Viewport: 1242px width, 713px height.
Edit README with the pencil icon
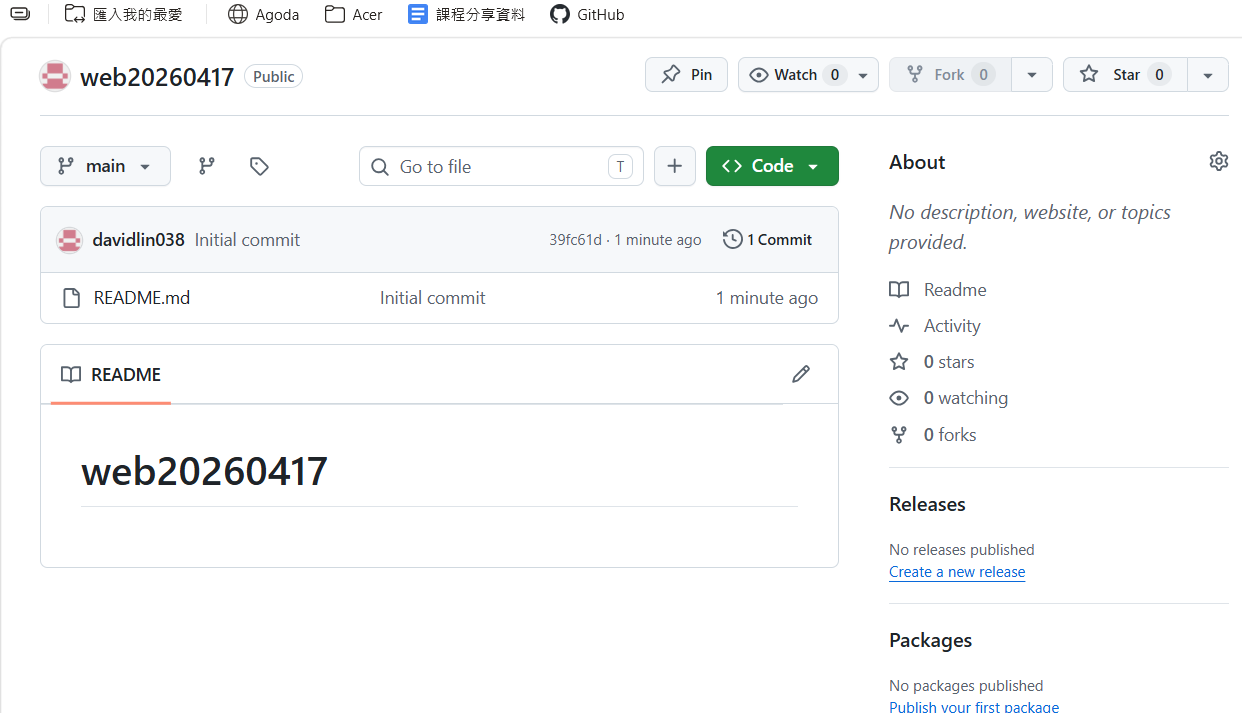(801, 374)
